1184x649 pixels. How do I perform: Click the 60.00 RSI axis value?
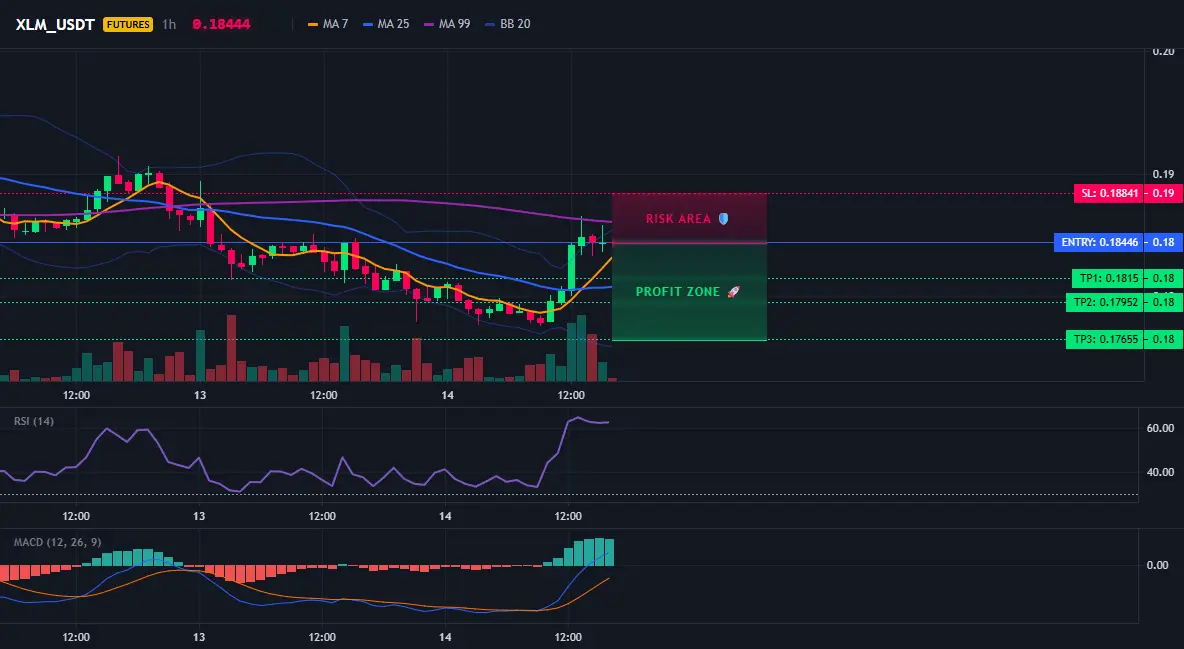(x=1161, y=428)
